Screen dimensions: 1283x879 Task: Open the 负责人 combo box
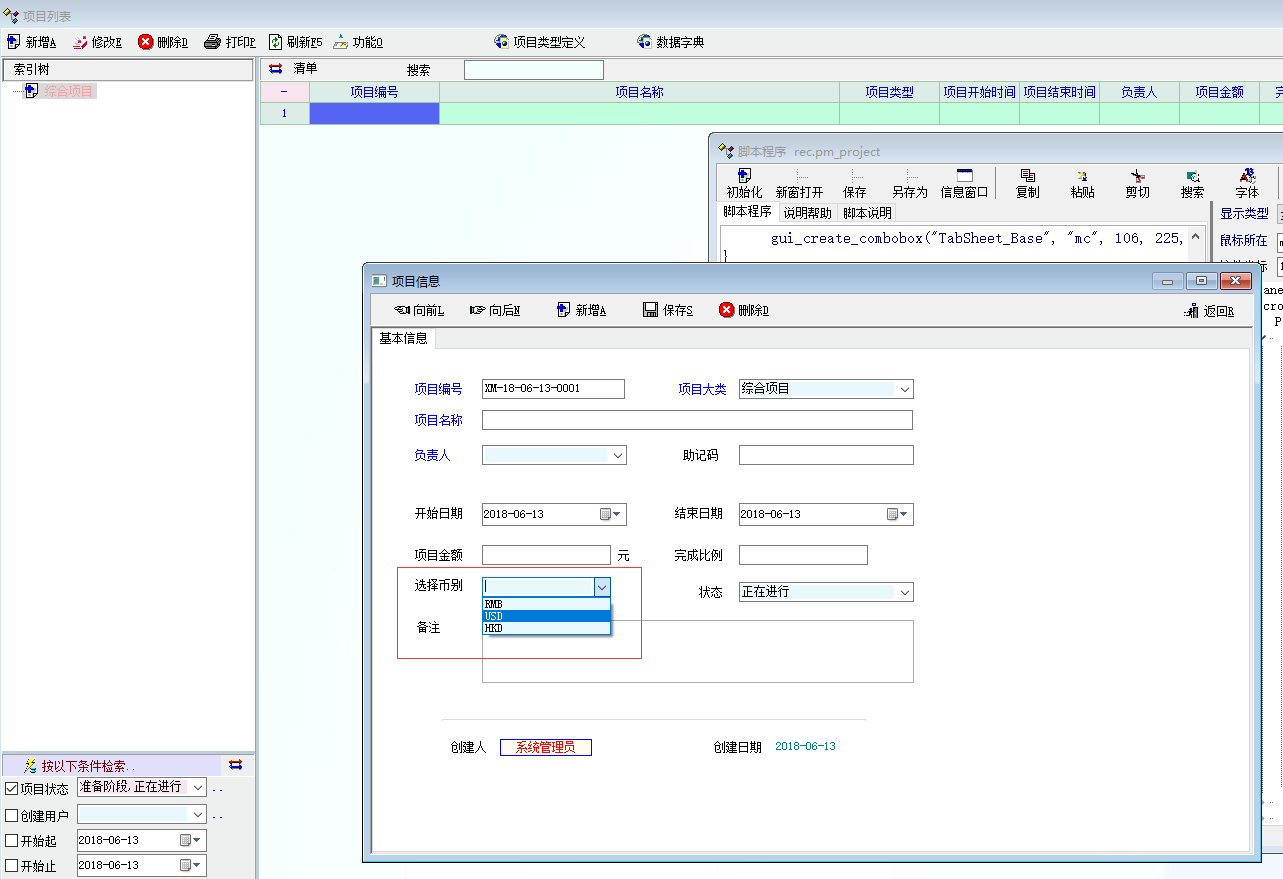618,456
